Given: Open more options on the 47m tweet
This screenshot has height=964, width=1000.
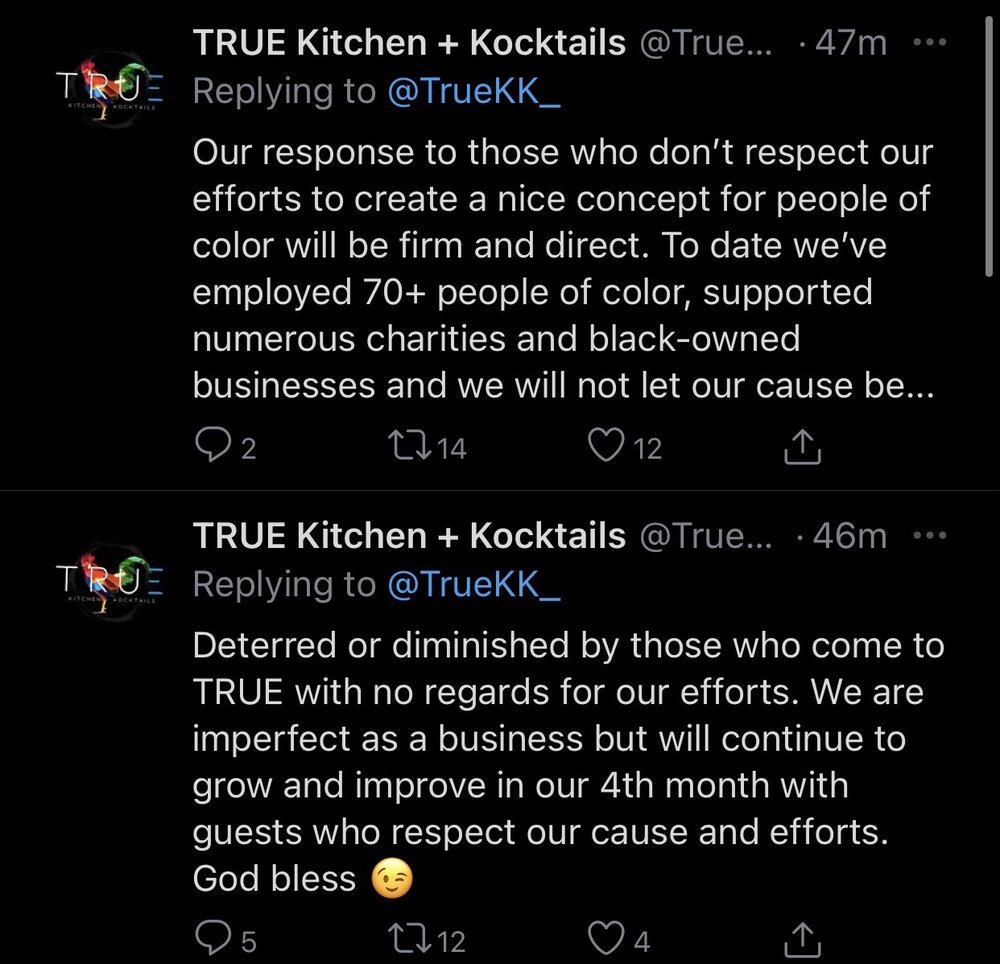Looking at the screenshot, I should [930, 43].
